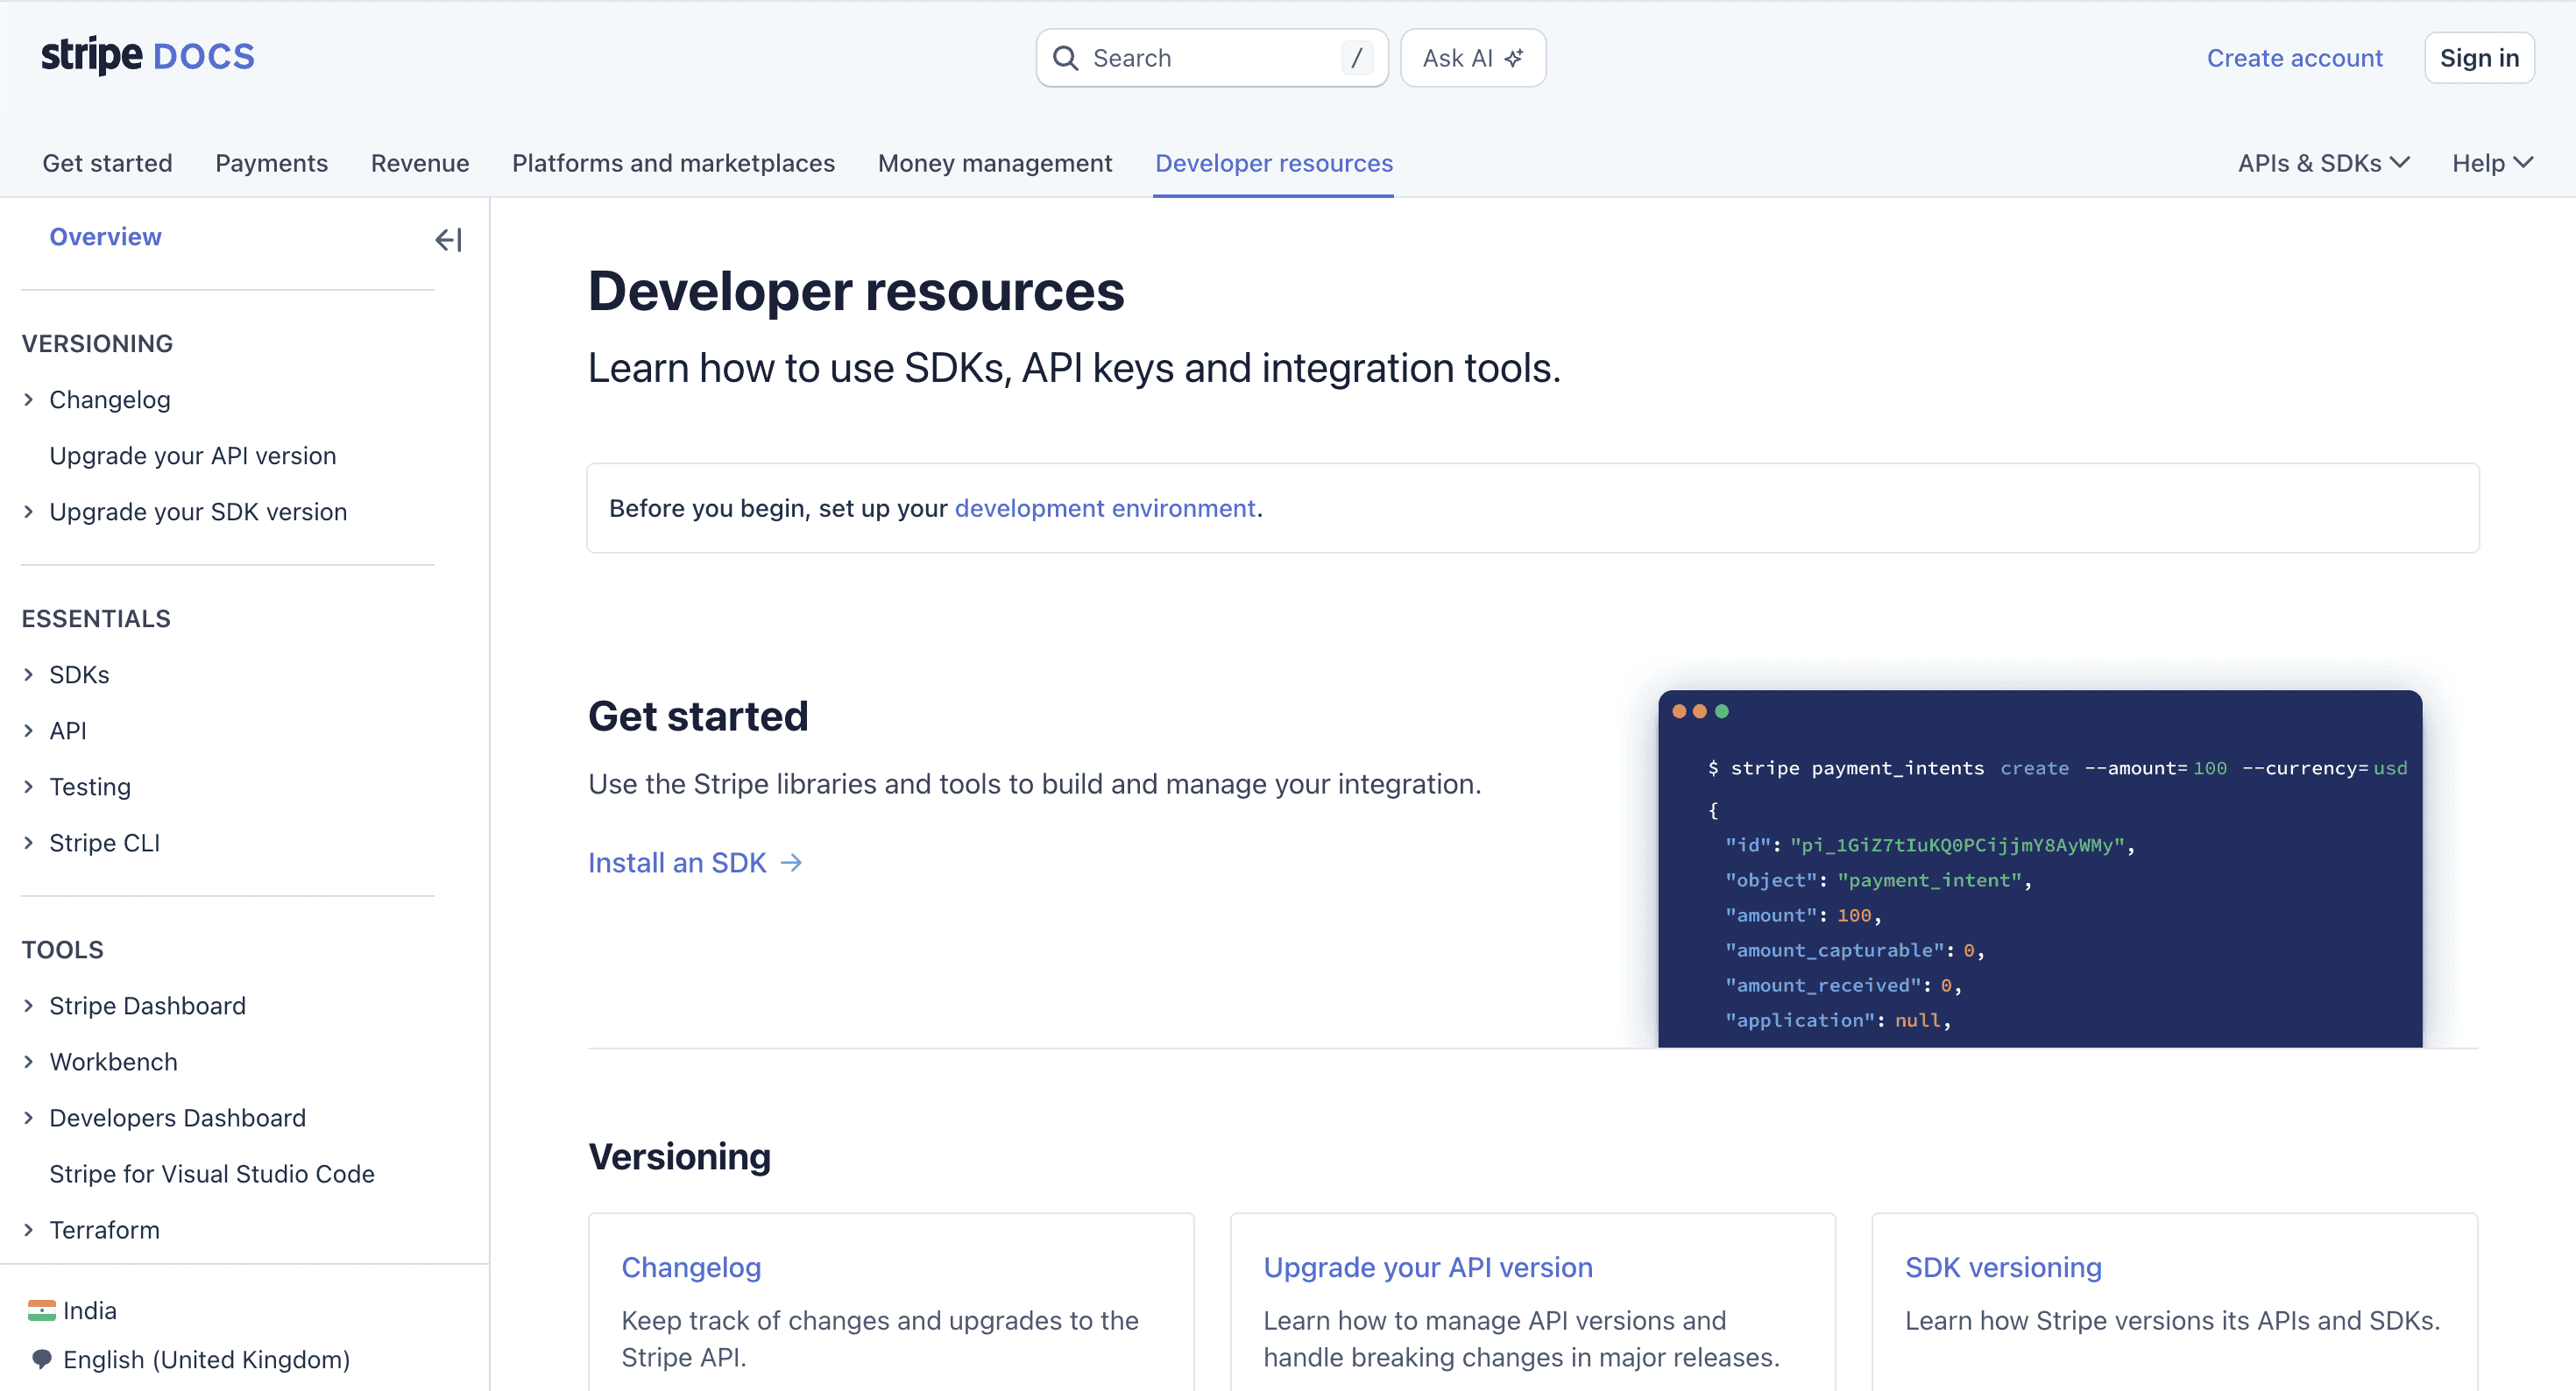Switch to the Payments tab
The height and width of the screenshot is (1391, 2576).
click(x=271, y=163)
